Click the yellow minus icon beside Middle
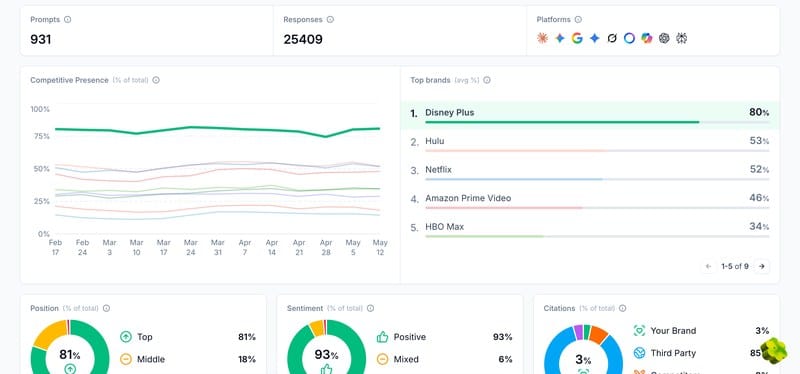800x374 pixels. pyautogui.click(x=126, y=359)
